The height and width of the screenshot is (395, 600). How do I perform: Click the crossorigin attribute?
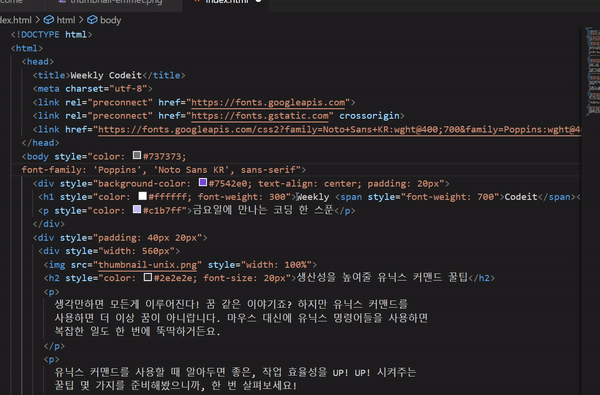pyautogui.click(x=369, y=116)
